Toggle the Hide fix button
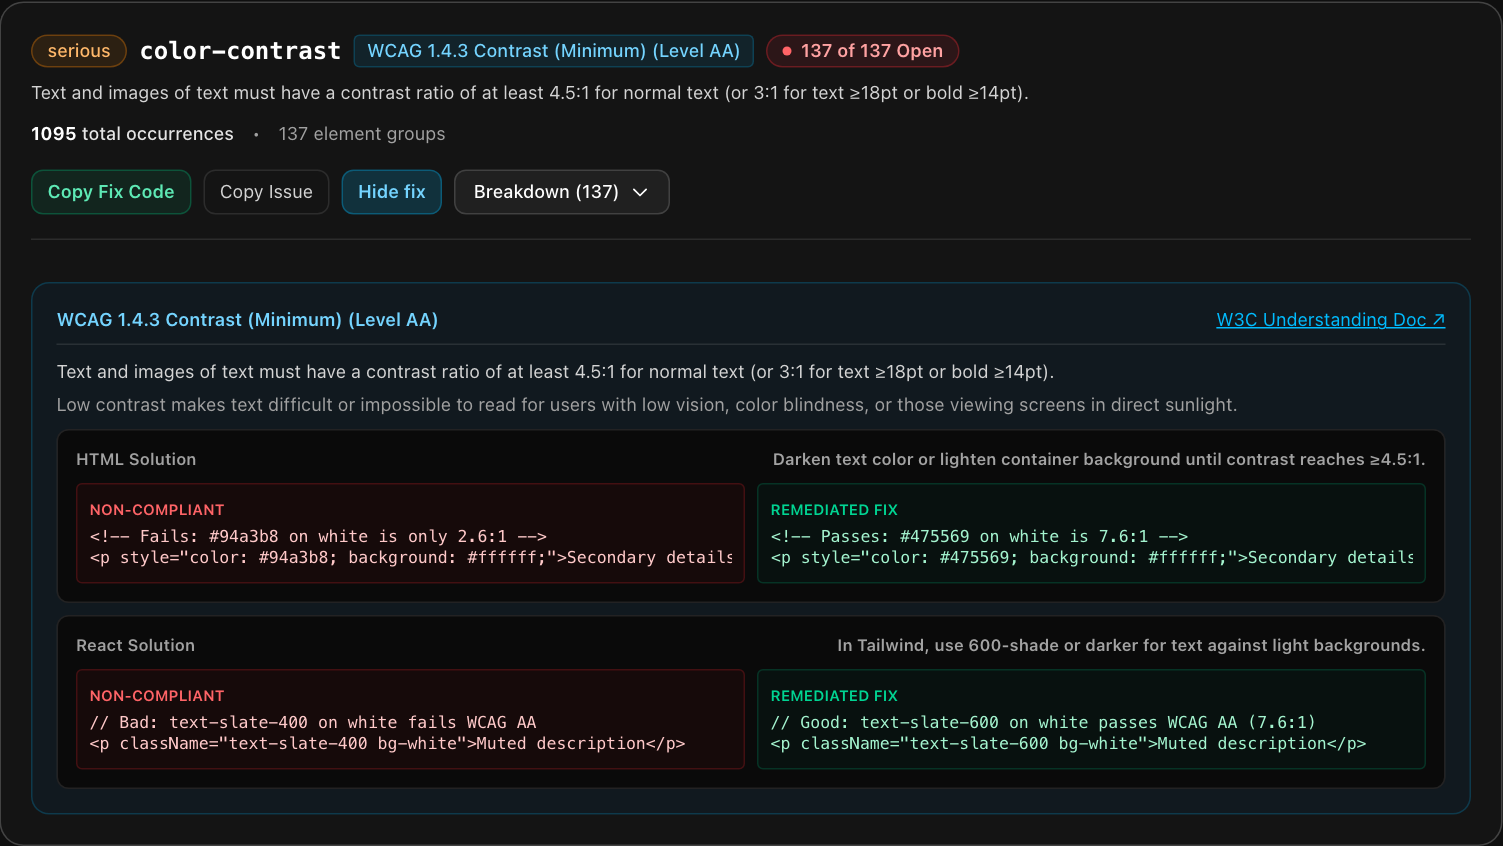 392,192
